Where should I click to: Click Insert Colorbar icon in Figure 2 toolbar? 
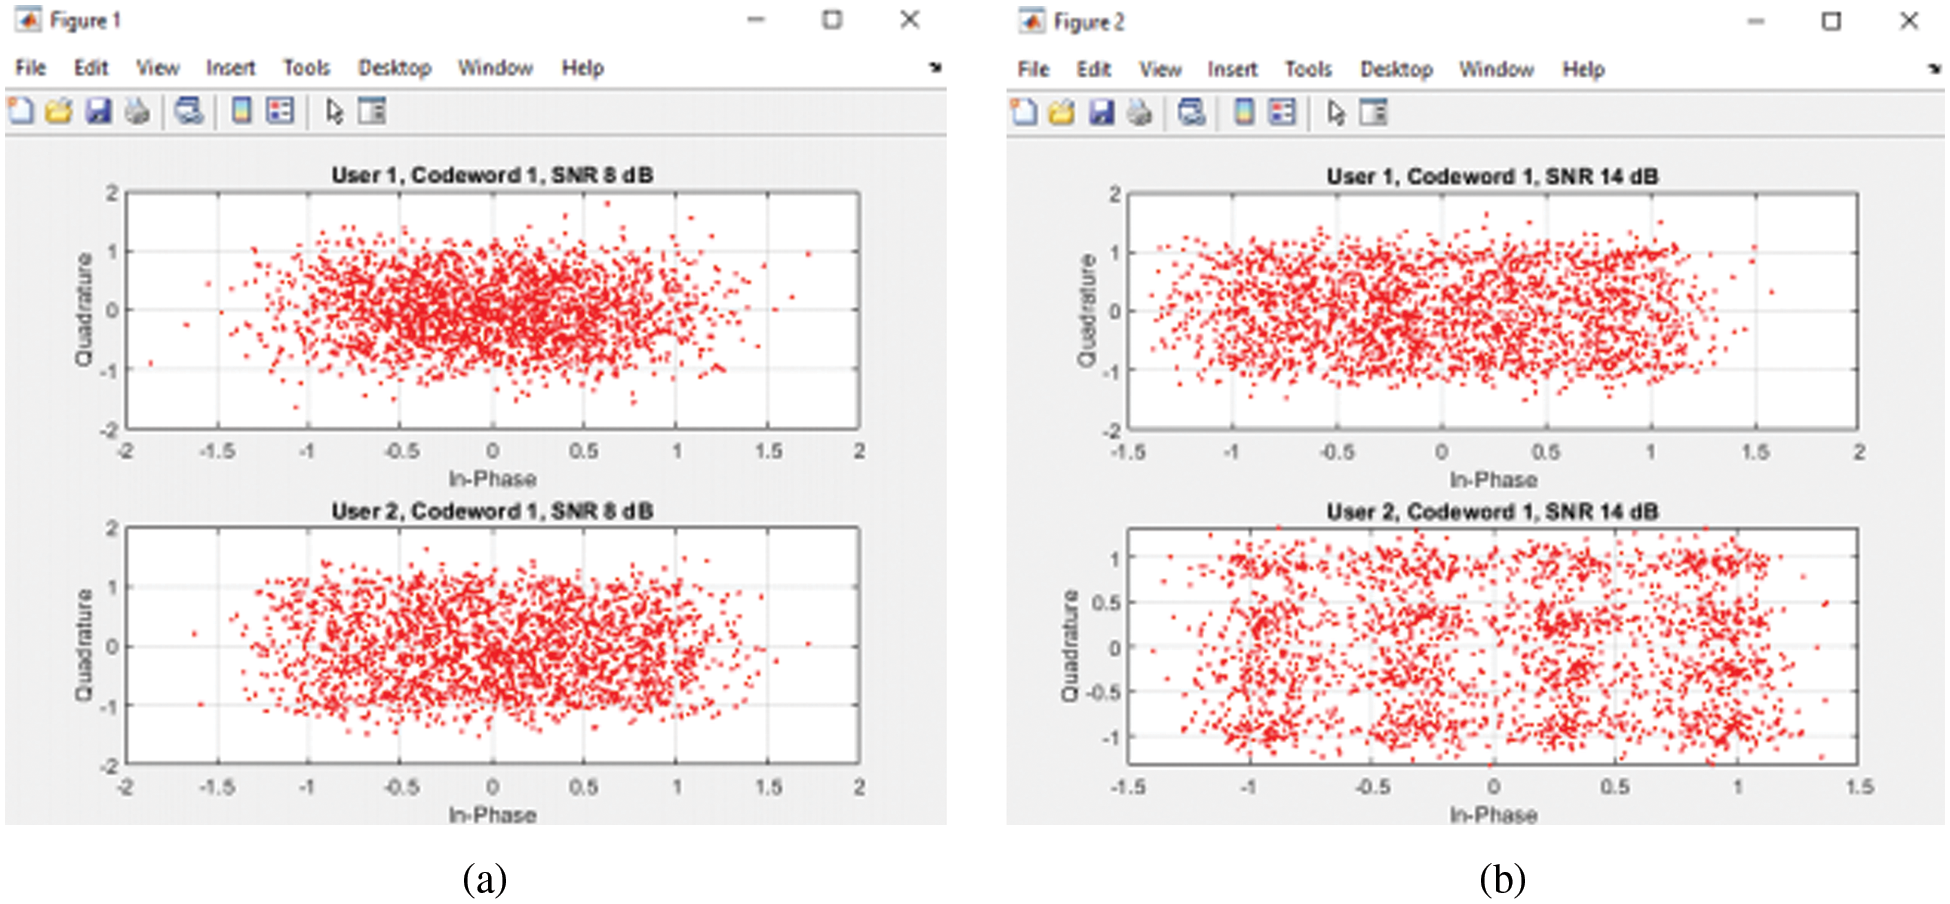[x=1243, y=112]
